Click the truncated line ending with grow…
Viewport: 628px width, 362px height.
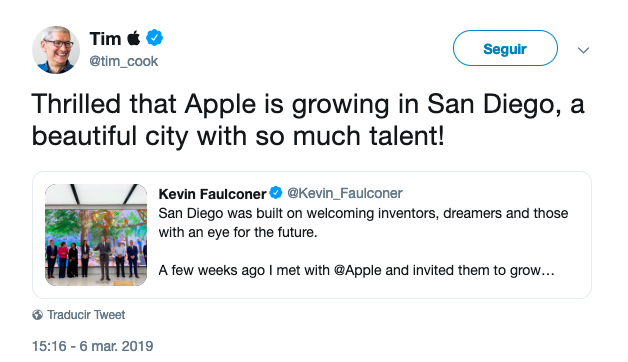(x=356, y=270)
